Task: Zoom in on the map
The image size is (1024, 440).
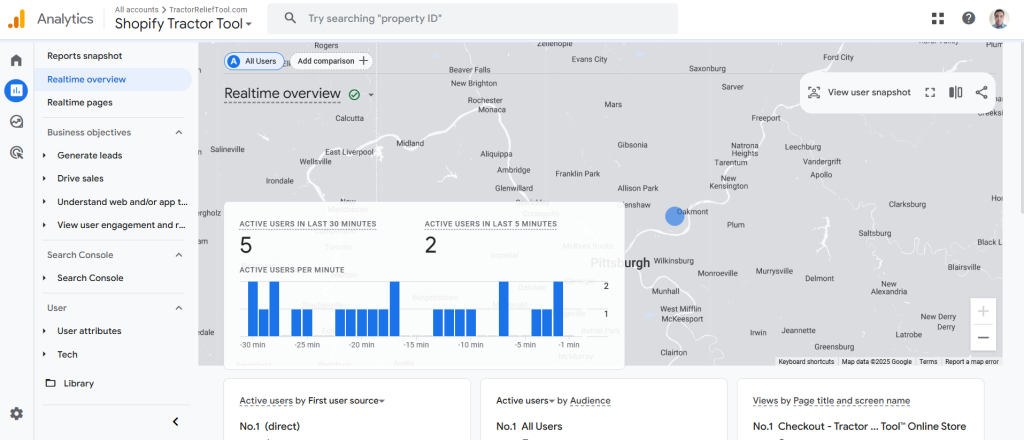Action: pyautogui.click(x=983, y=311)
